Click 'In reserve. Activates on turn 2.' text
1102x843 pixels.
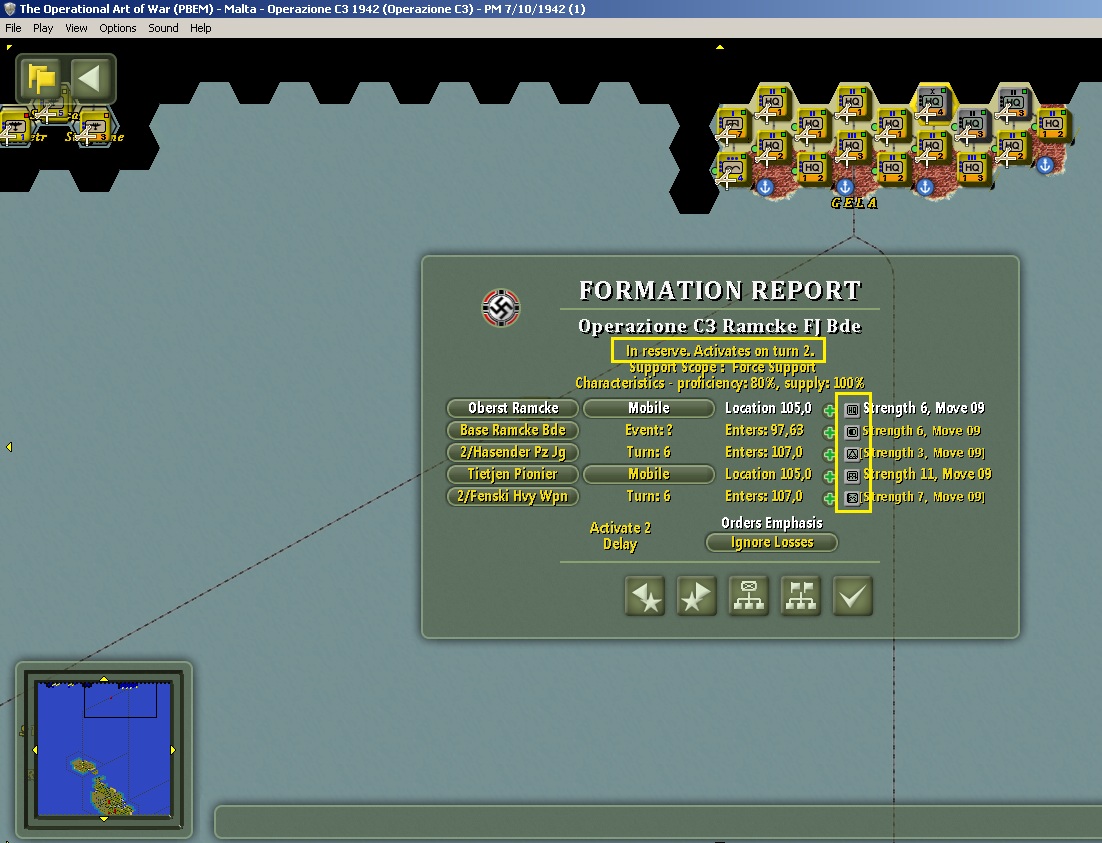(720, 351)
